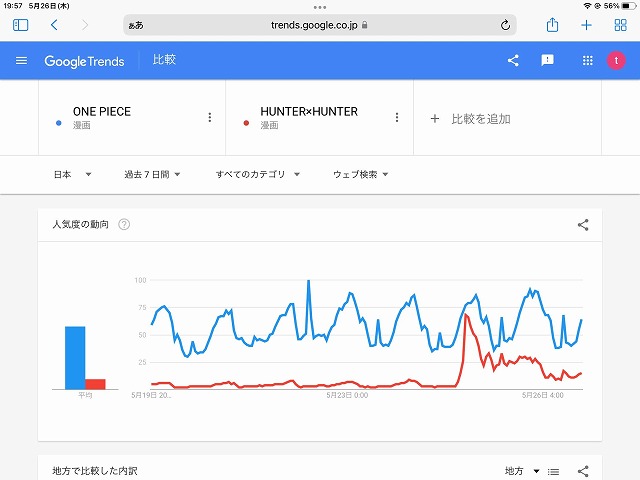Image resolution: width=640 pixels, height=480 pixels.
Task: Click the 地方で比較した内訳 heading
Action: [x=95, y=471]
